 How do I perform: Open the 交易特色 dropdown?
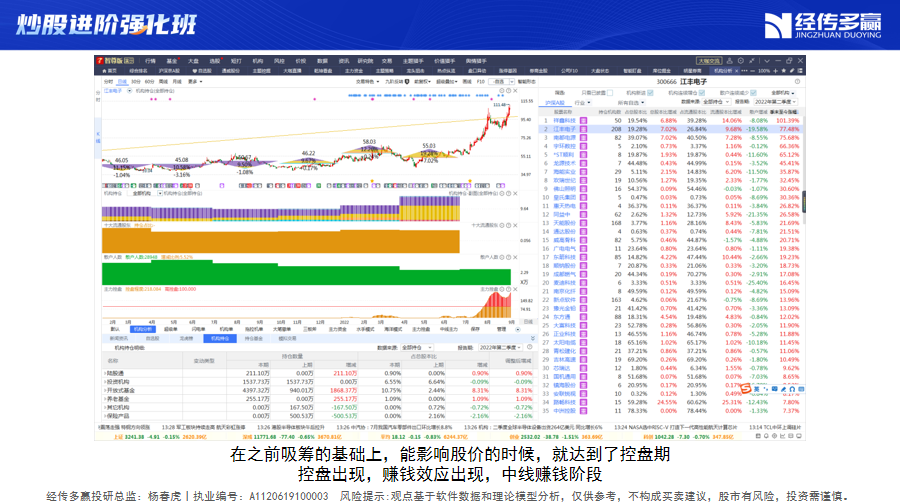click(367, 82)
